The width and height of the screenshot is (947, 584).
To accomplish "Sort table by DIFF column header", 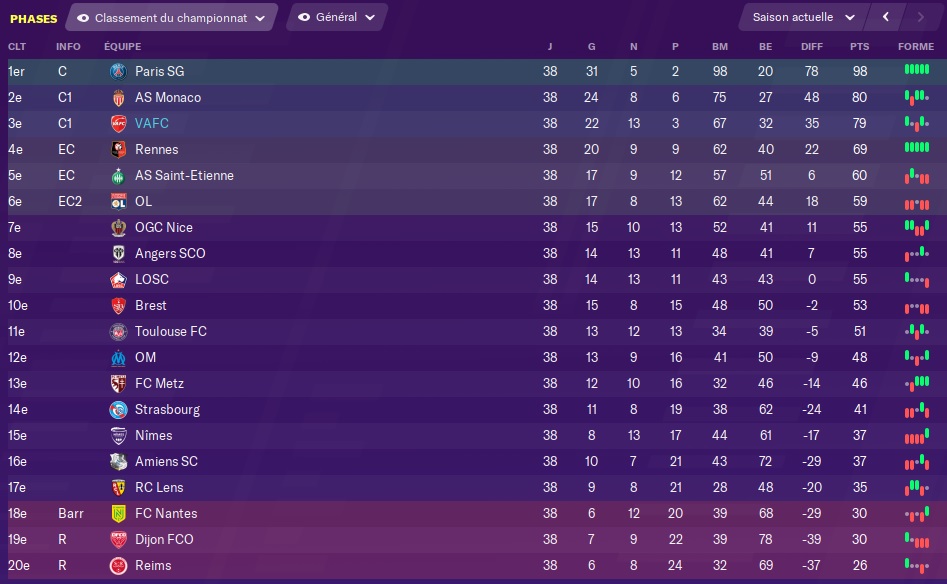I will (x=812, y=47).
